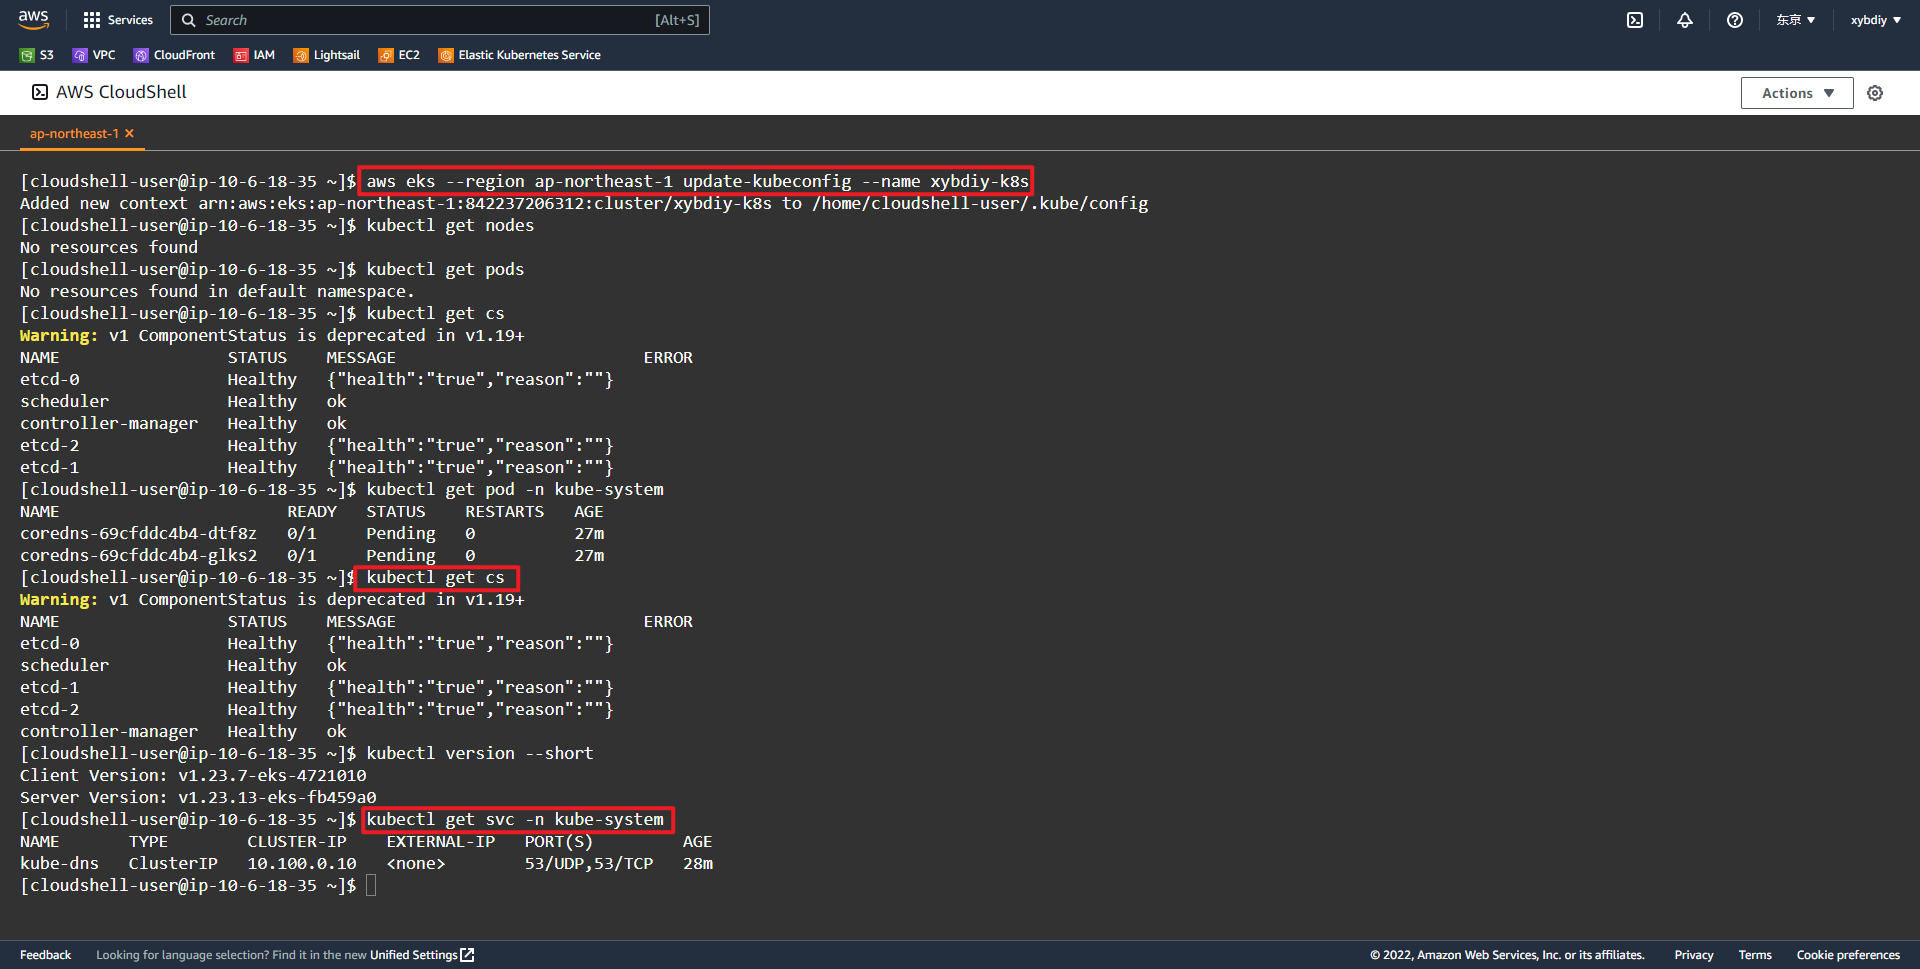Click the 'kubectl get svc -n kube-system' command text
Viewport: 1920px width, 969px height.
click(x=515, y=819)
